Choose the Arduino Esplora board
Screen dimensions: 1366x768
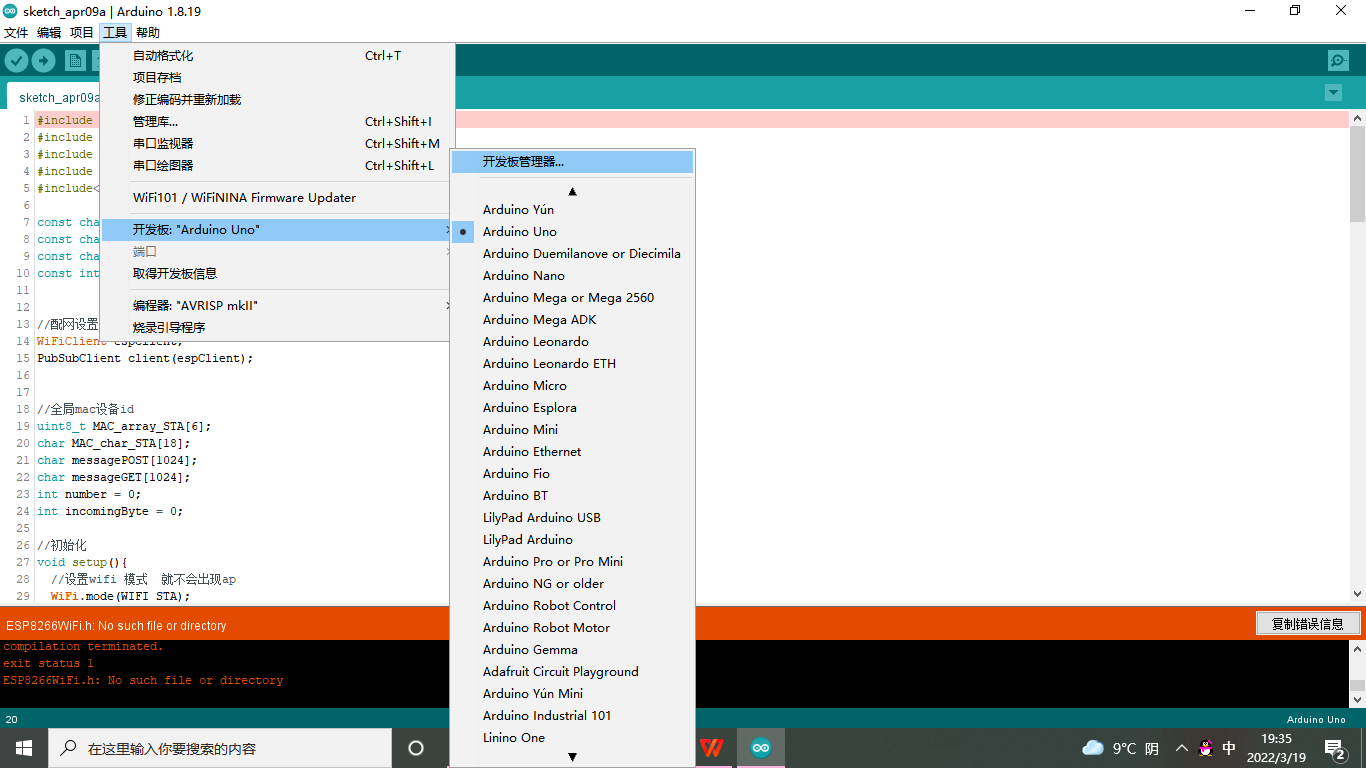pos(572,408)
